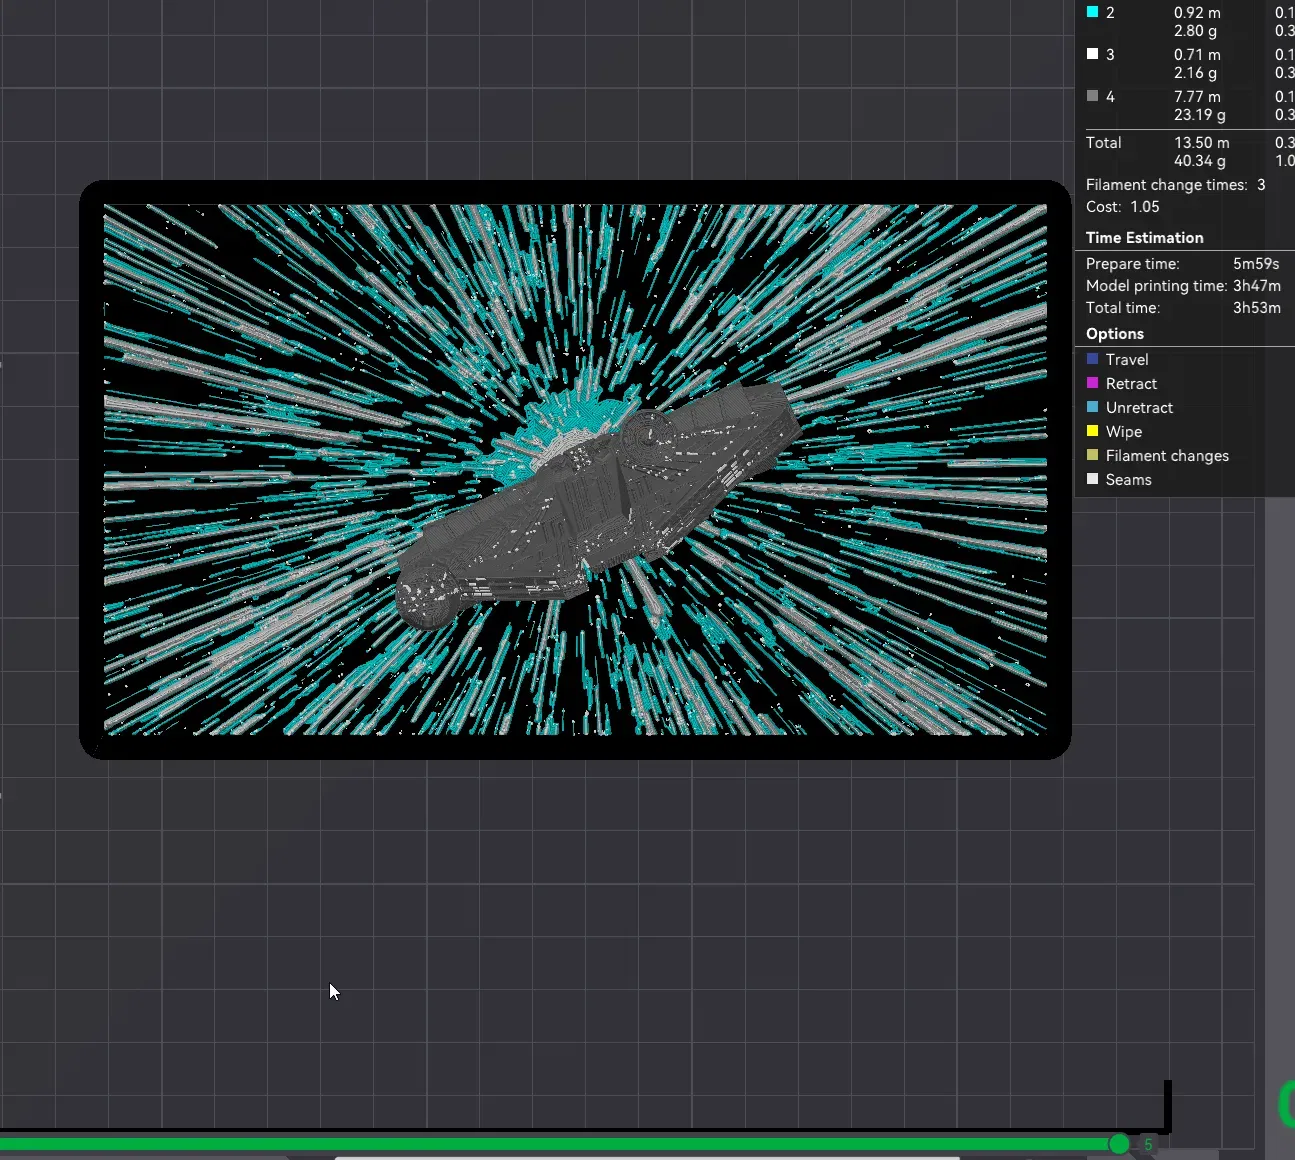1295x1160 pixels.
Task: Click the Time Estimation section header
Action: [x=1144, y=238]
